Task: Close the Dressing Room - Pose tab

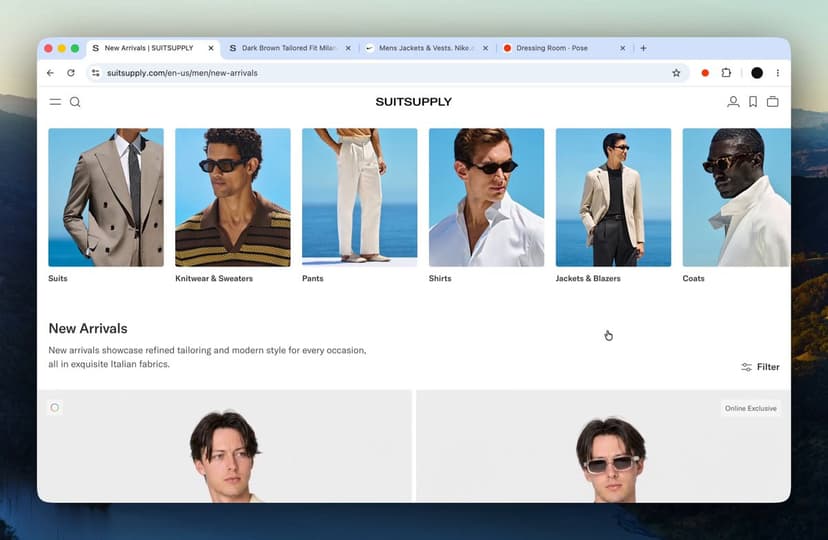Action: click(623, 48)
